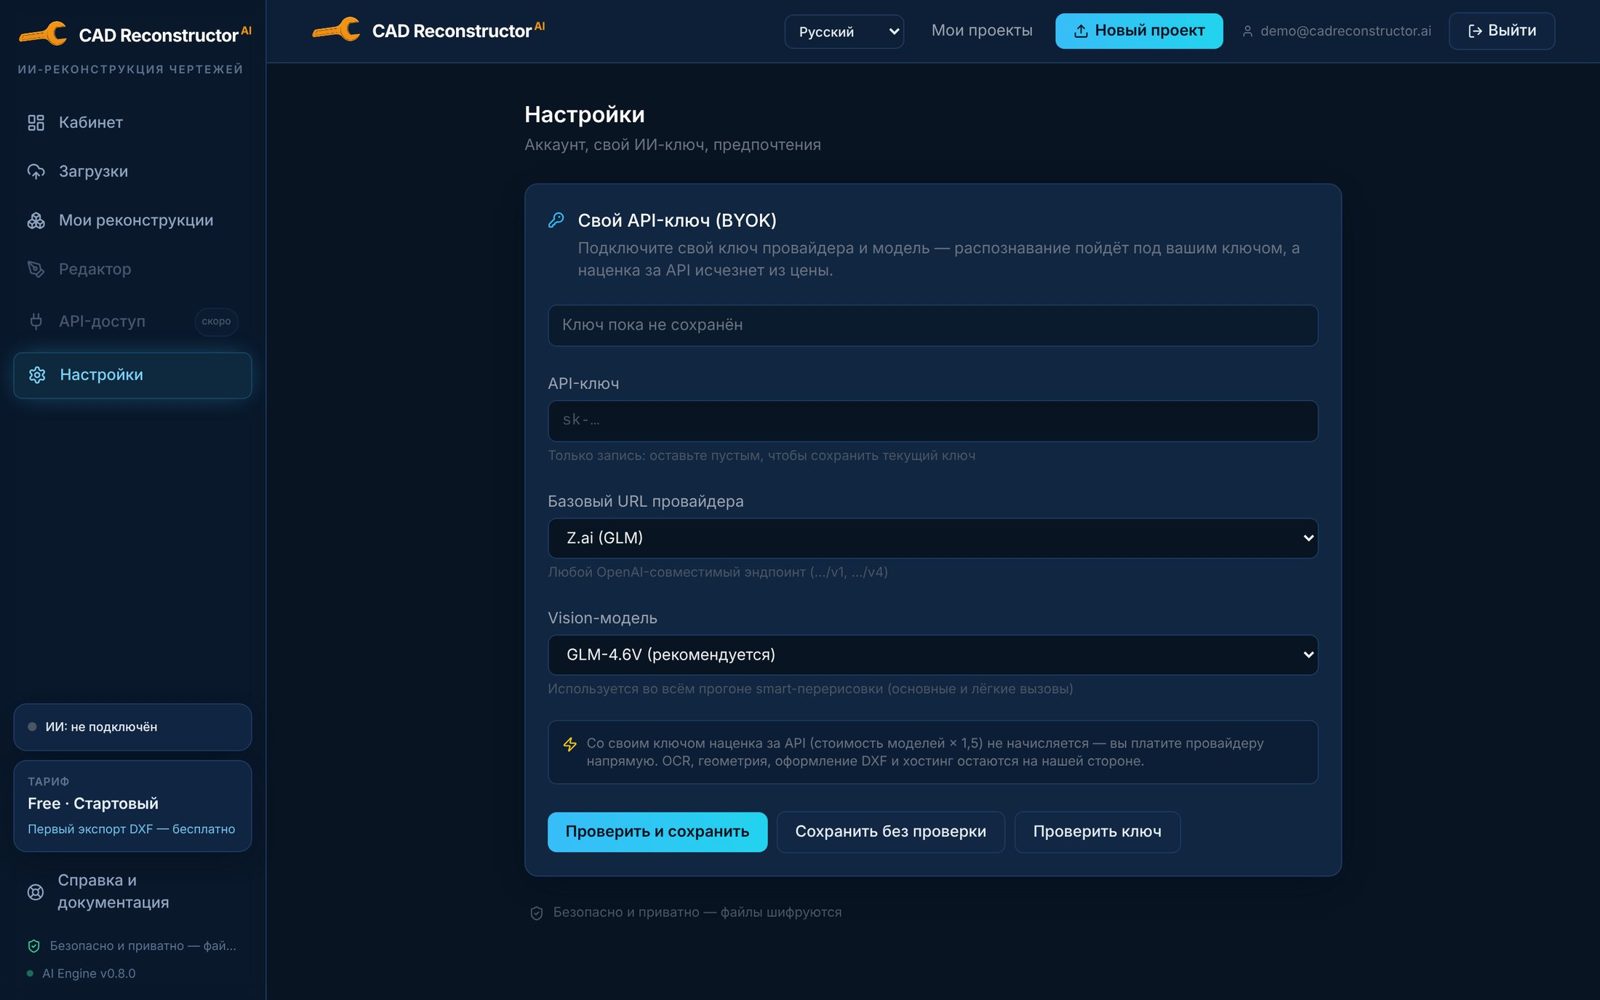
Task: Click the Мои реконструкции cubes icon
Action: click(36, 221)
